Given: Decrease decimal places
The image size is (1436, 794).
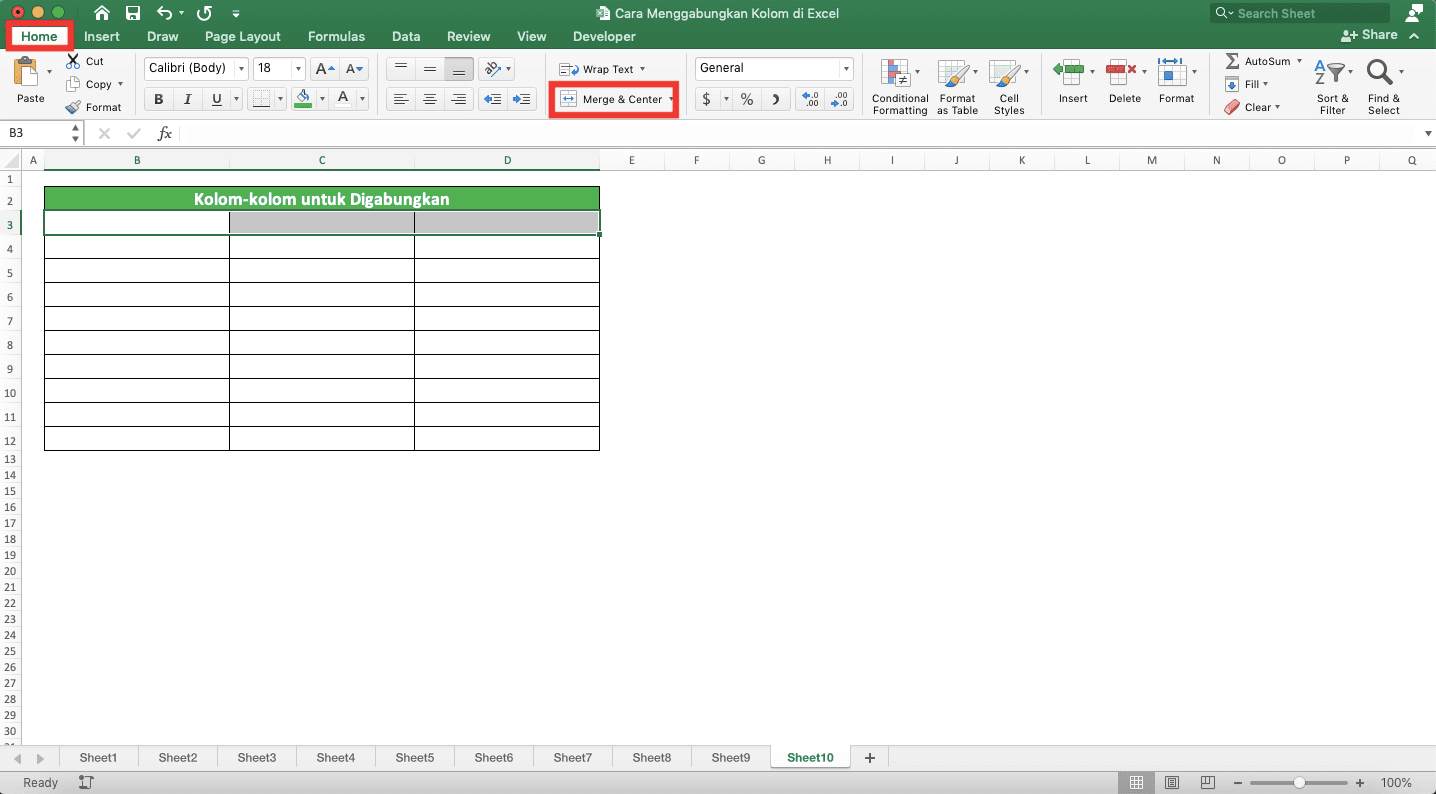Looking at the screenshot, I should 838,99.
